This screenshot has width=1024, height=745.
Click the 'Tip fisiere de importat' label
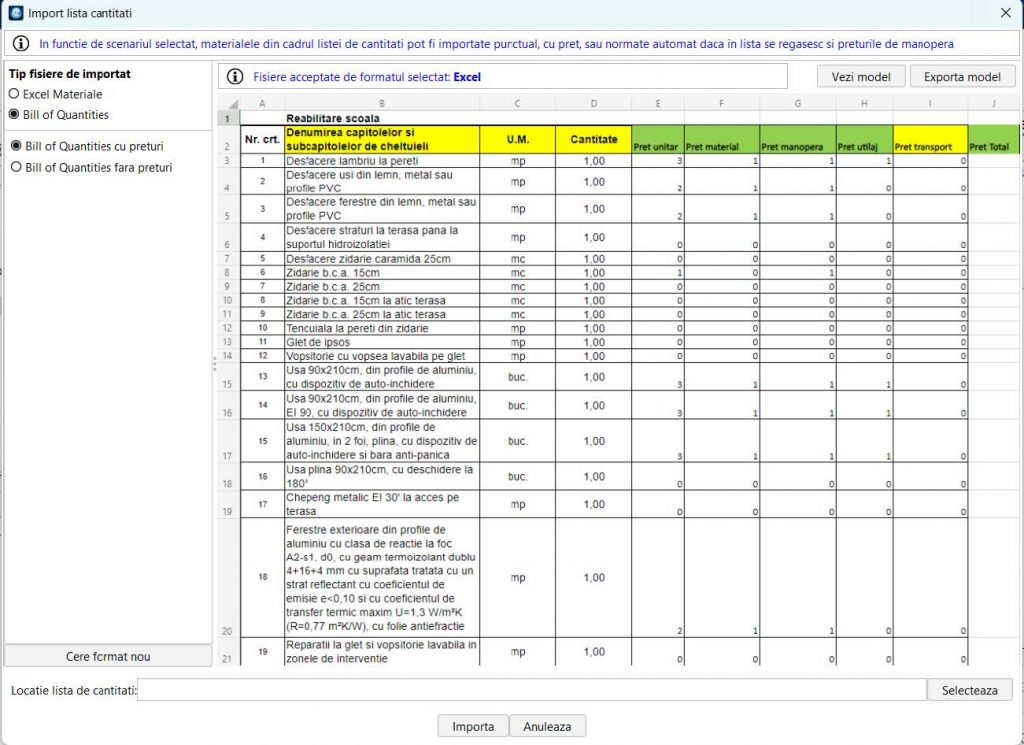pos(69,74)
